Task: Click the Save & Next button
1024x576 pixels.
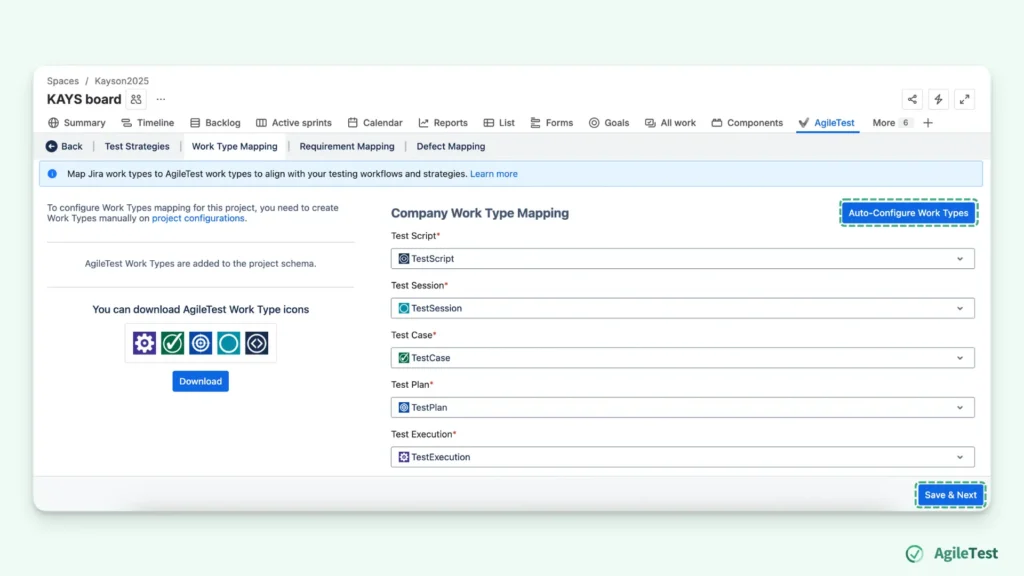Action: click(950, 495)
